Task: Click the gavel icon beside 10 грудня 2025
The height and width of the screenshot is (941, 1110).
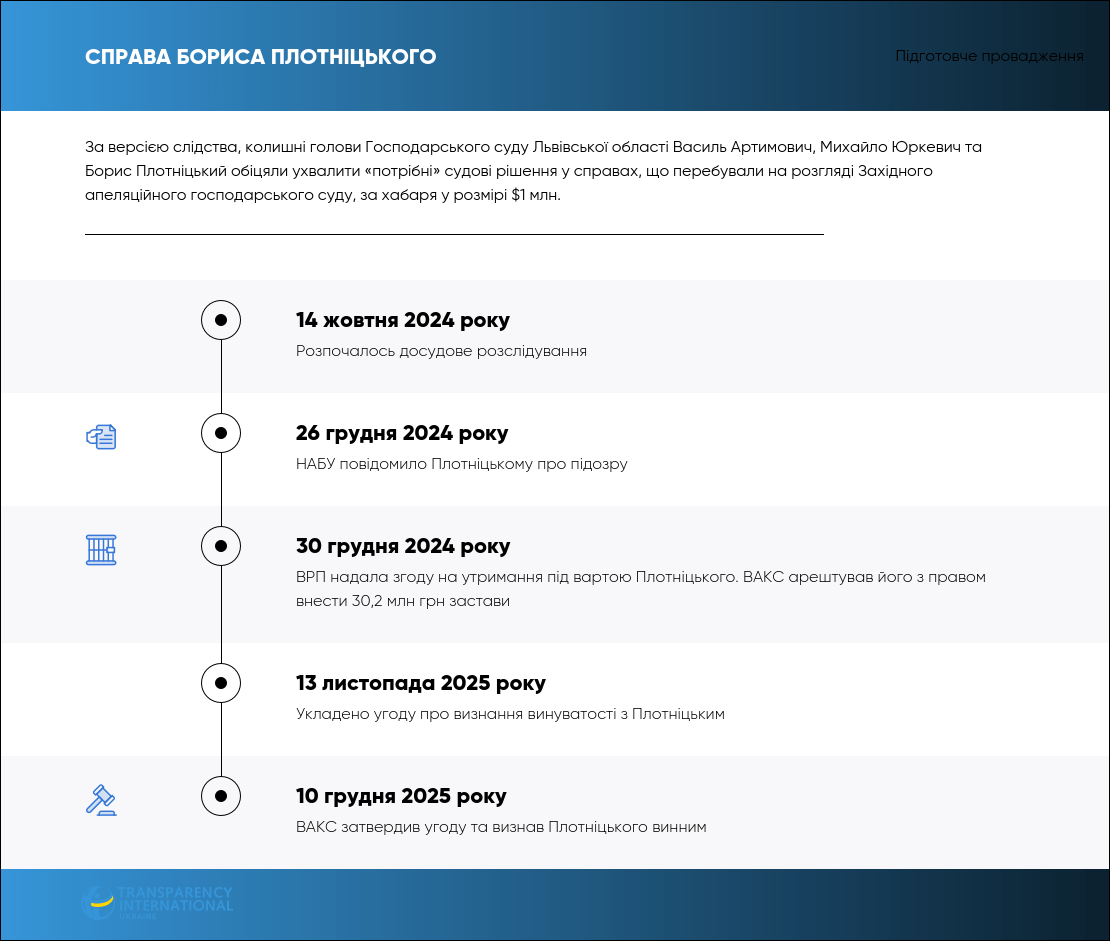Action: point(101,800)
